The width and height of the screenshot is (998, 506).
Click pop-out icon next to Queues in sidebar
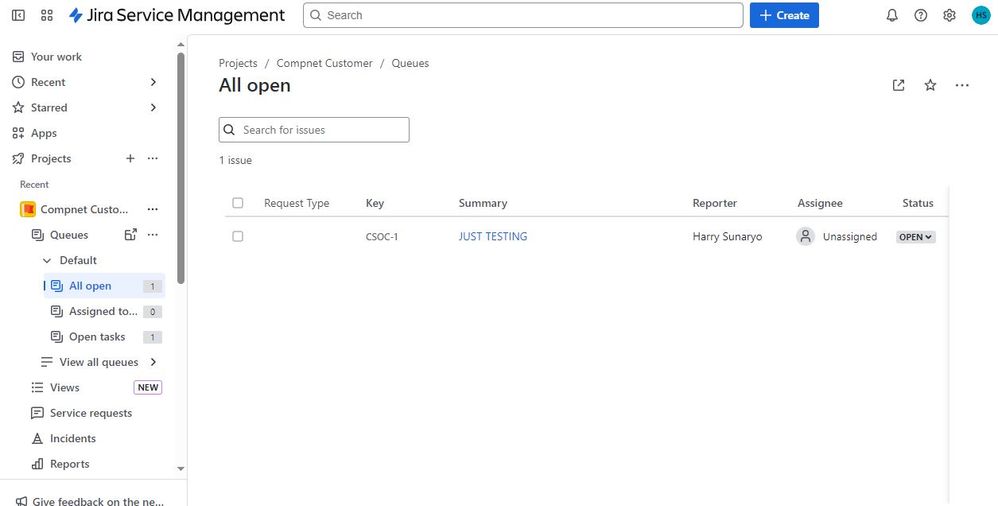pyautogui.click(x=130, y=235)
